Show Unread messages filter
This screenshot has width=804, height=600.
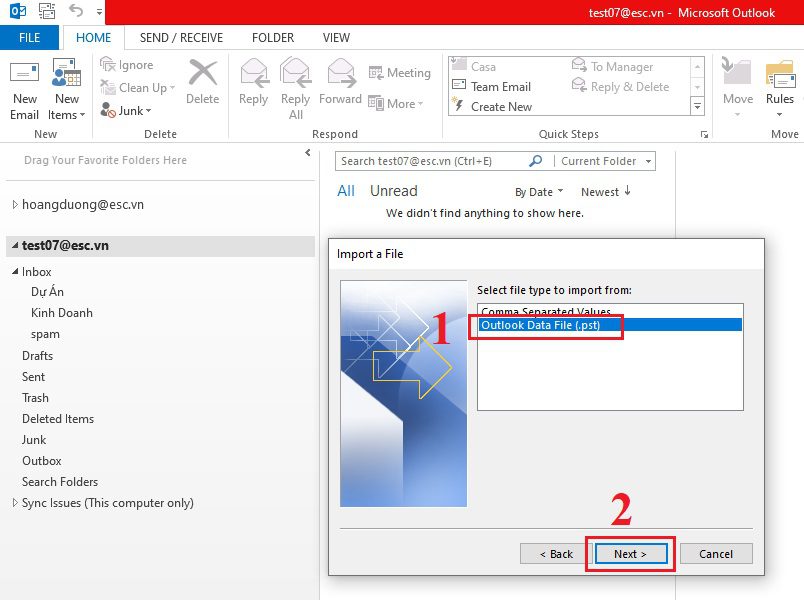point(394,191)
